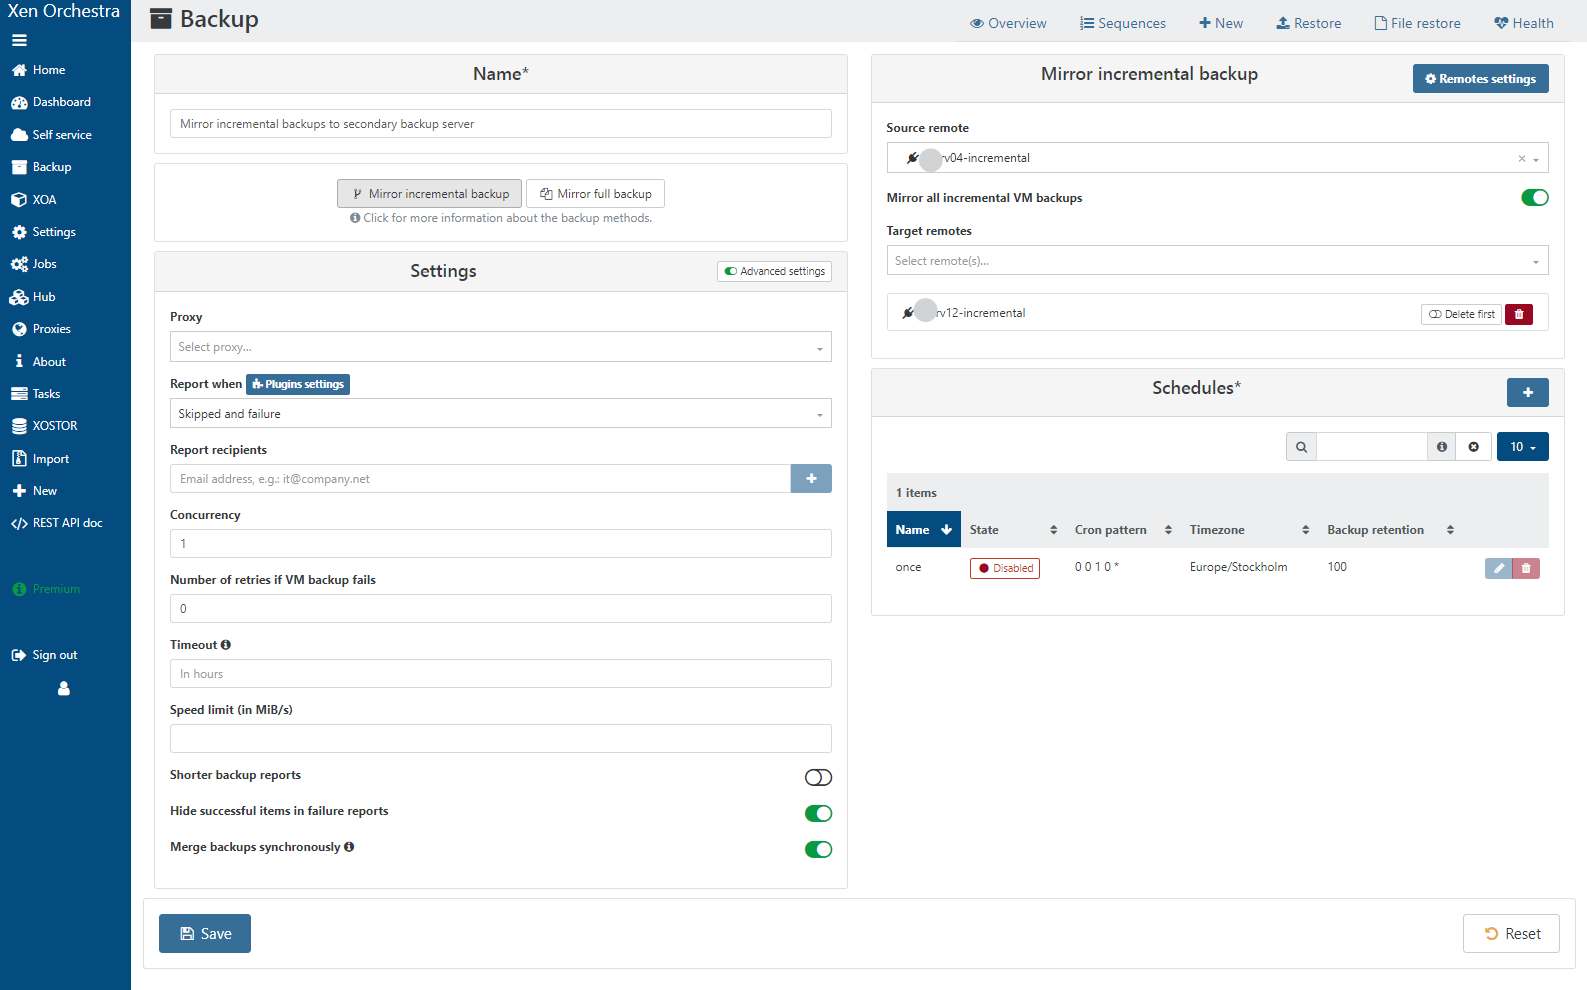
Task: Expand the Report when dropdown
Action: (500, 414)
